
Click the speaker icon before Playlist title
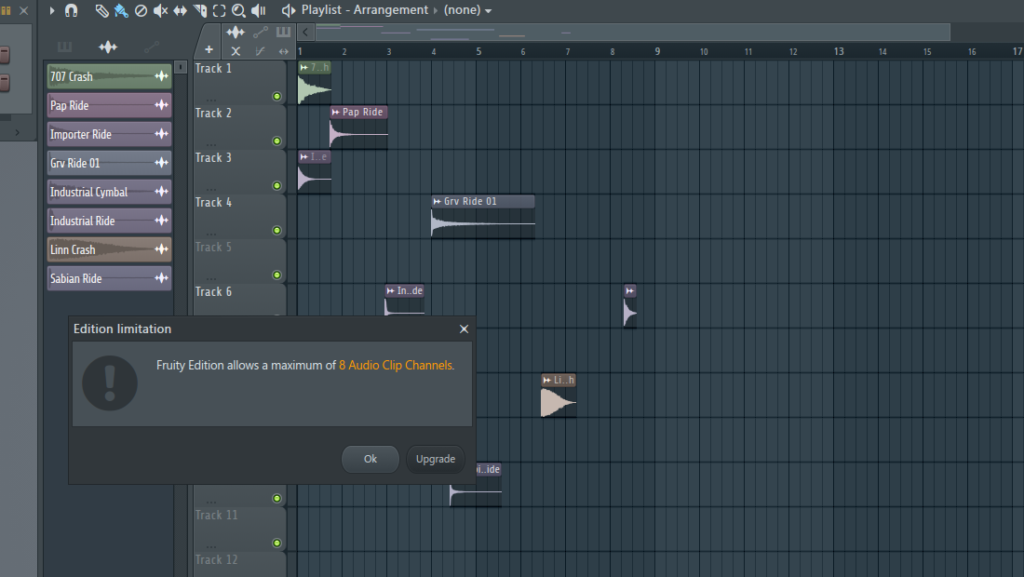pyautogui.click(x=288, y=10)
